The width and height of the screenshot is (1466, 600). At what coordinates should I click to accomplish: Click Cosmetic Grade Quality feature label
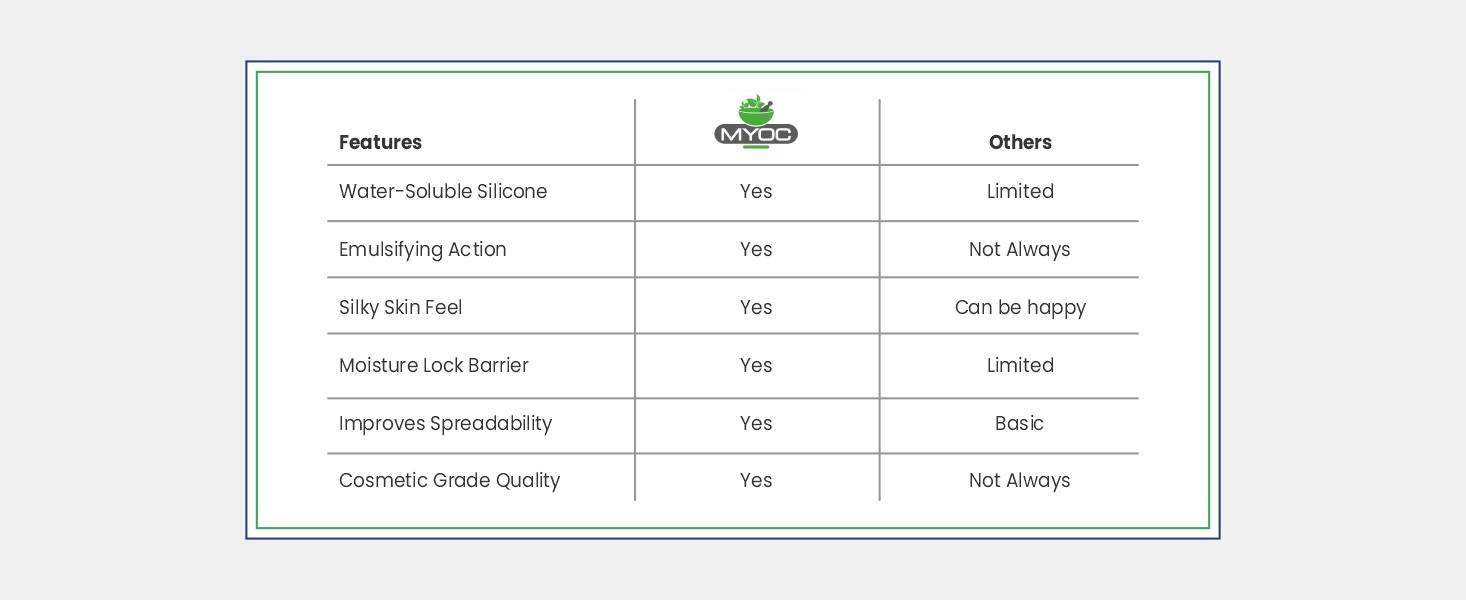pos(450,481)
